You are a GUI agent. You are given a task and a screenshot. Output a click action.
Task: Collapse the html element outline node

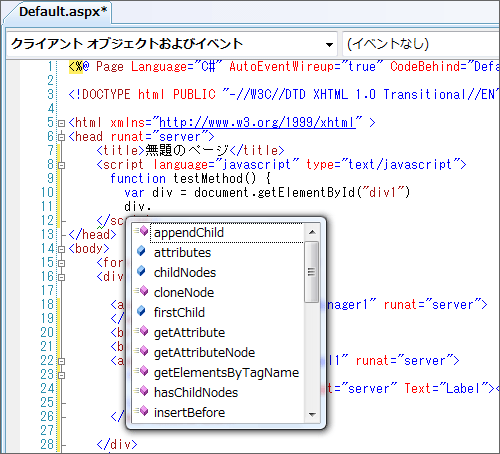tap(61, 123)
